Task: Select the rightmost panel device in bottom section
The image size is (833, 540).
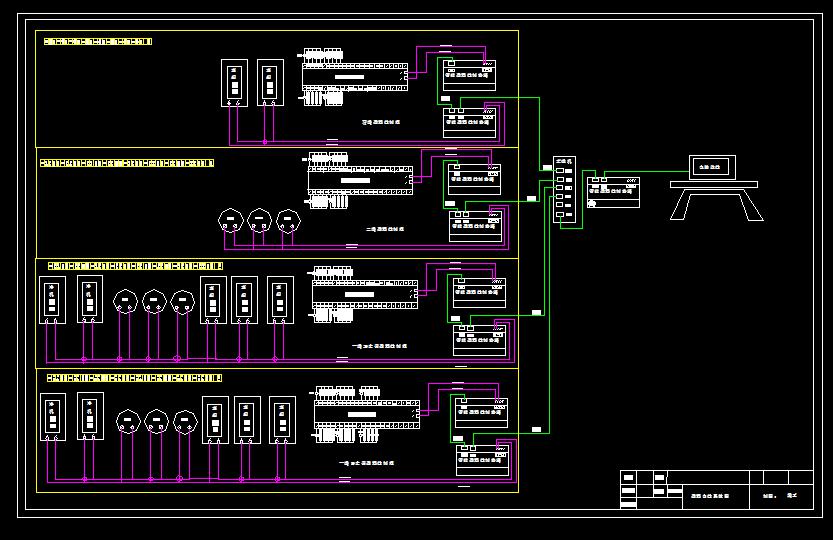Action: (x=282, y=420)
